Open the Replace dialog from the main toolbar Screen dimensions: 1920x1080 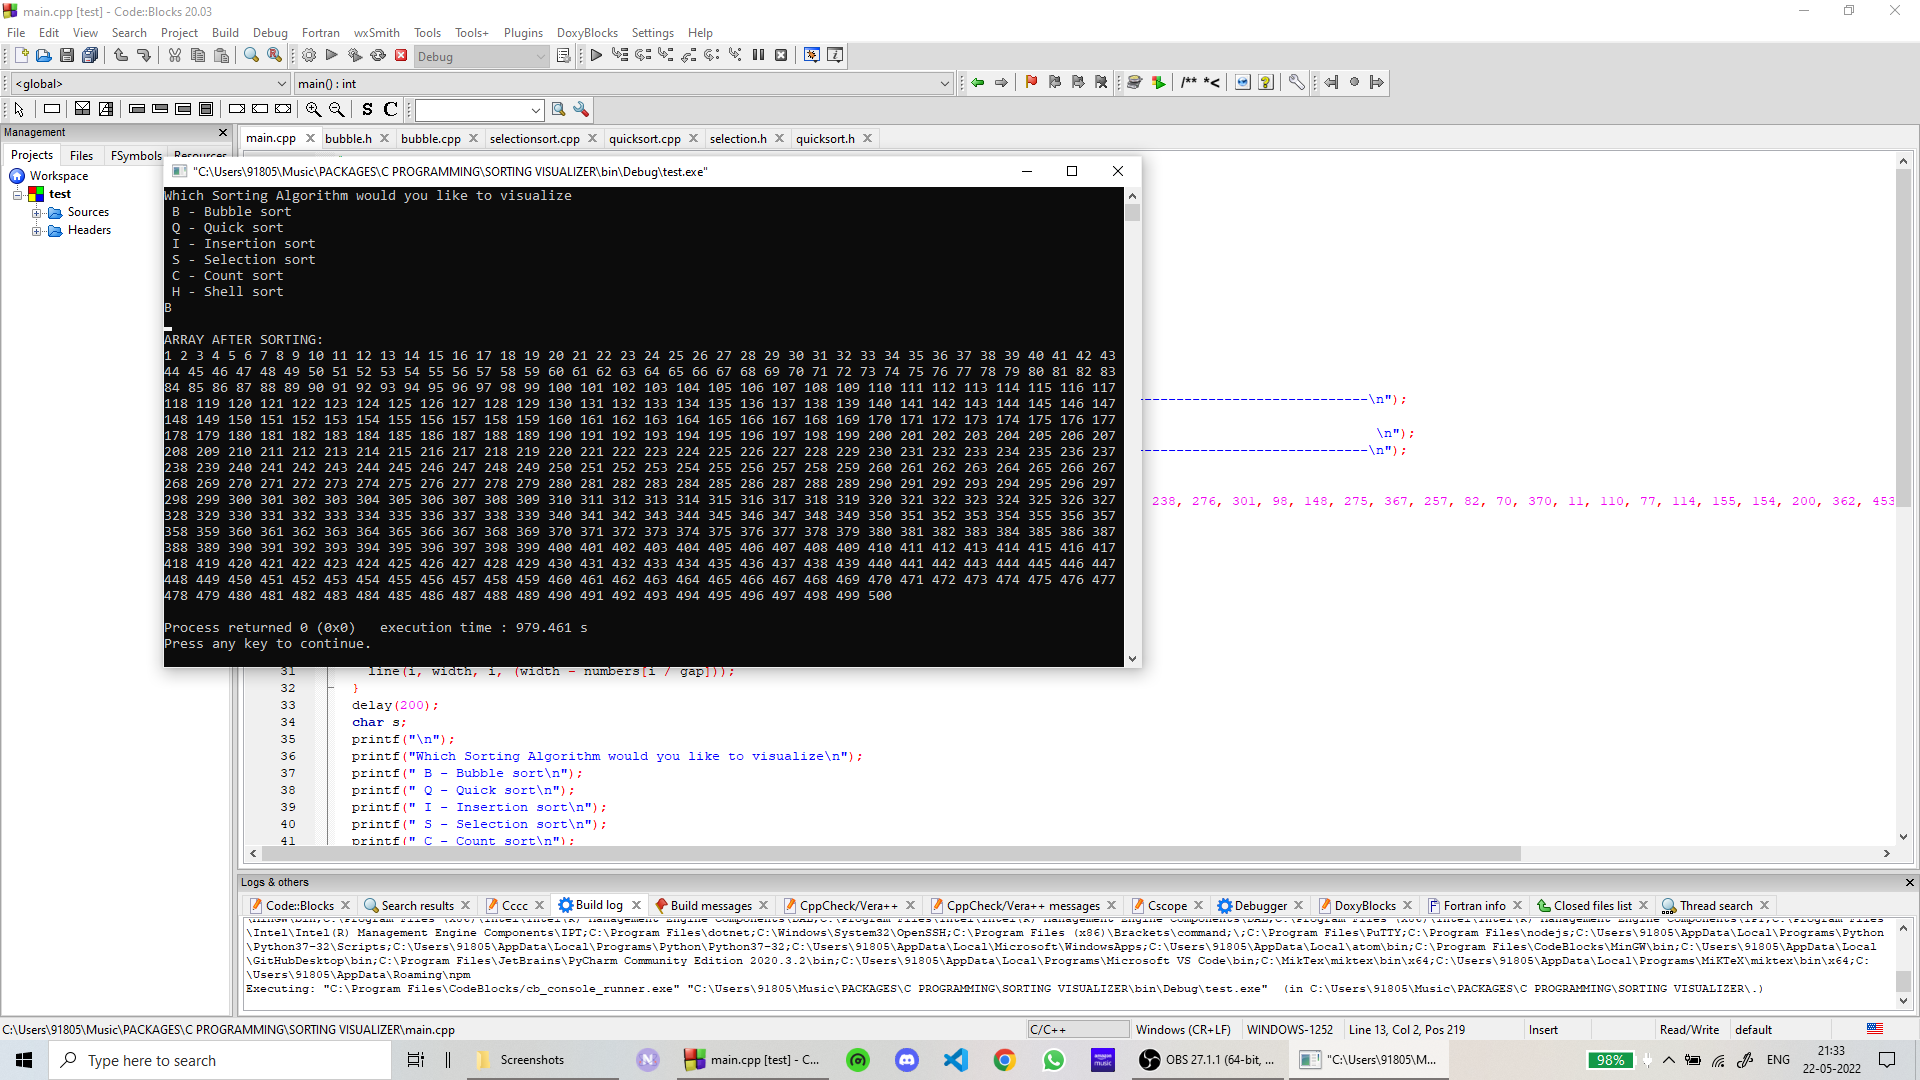coord(274,55)
